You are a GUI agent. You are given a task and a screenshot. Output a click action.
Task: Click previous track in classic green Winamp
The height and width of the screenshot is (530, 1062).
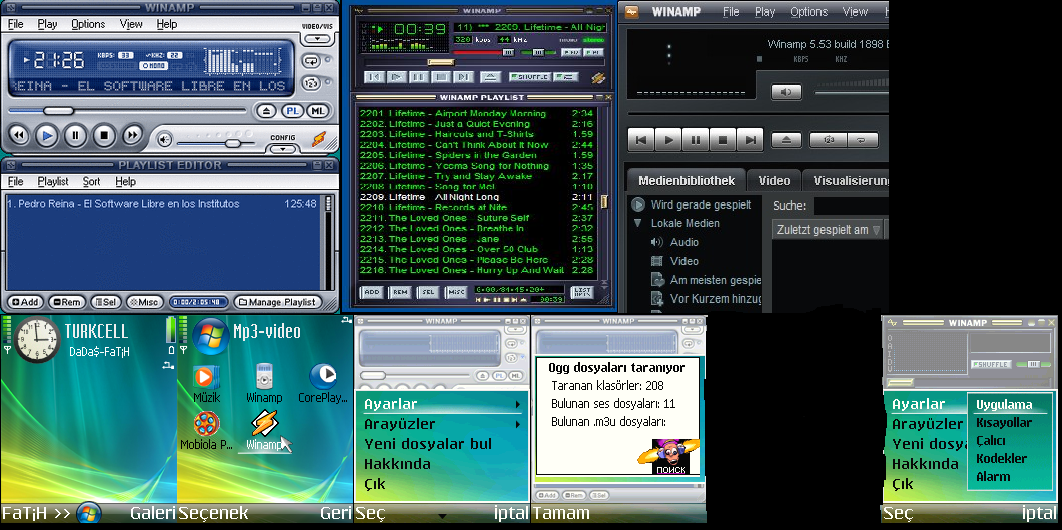[x=373, y=77]
